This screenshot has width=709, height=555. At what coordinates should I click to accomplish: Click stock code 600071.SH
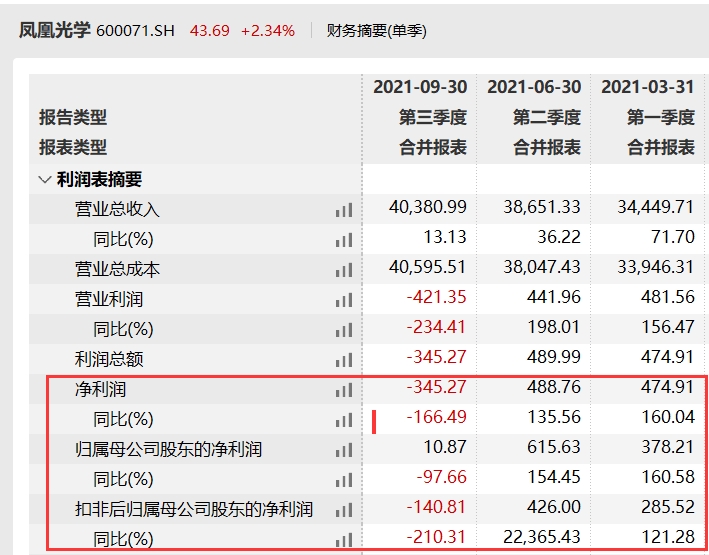click(x=135, y=31)
